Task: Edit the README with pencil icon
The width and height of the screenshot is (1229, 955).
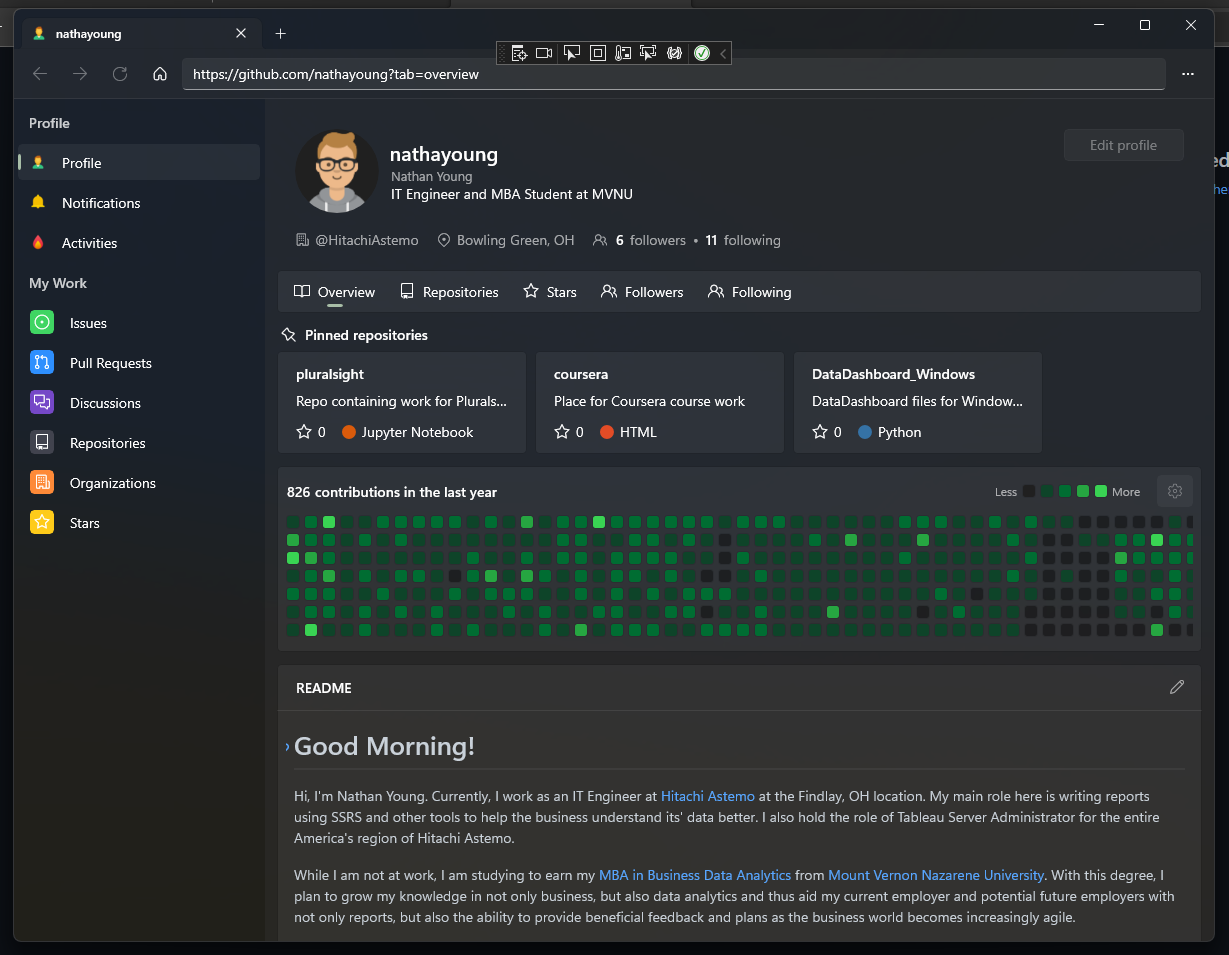Action: [x=1177, y=687]
